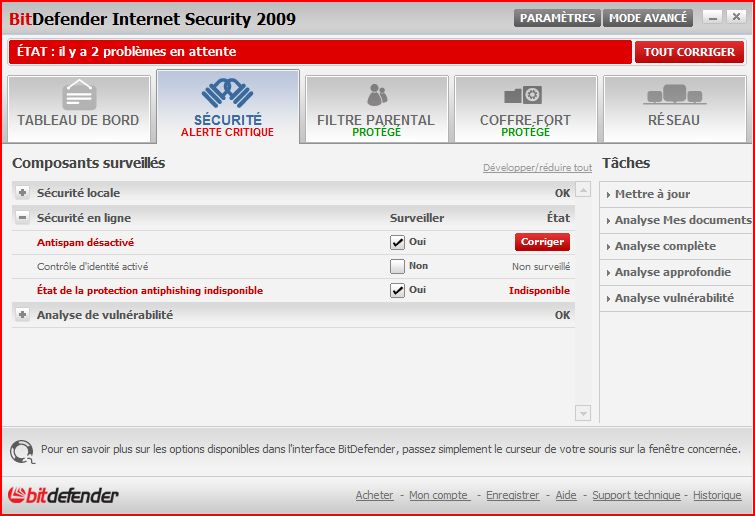Click the Indisponible status text
The width and height of the screenshot is (755, 516).
pyautogui.click(x=539, y=291)
